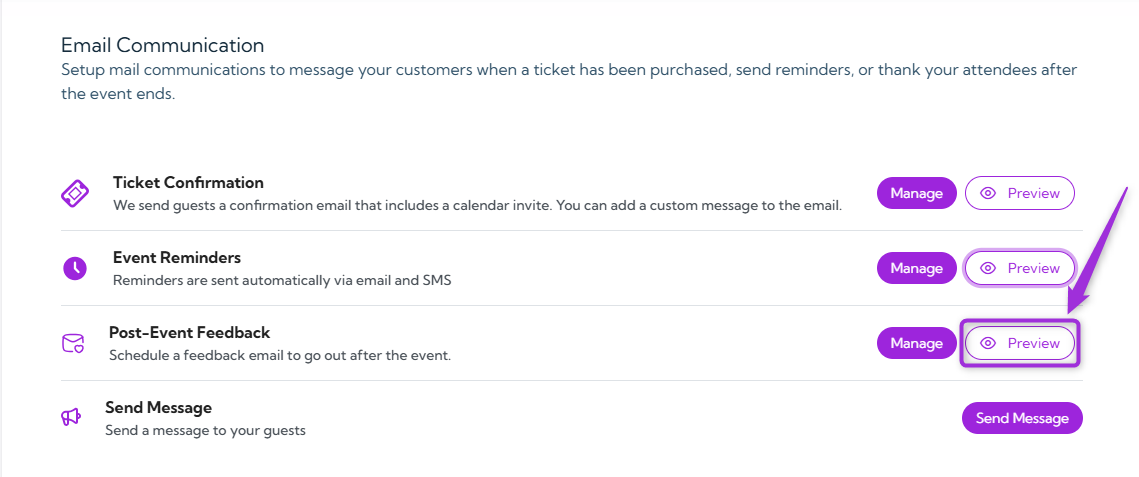Click eye icon in Post-Event Feedback Preview
Image resolution: width=1139 pixels, height=477 pixels.
point(988,343)
